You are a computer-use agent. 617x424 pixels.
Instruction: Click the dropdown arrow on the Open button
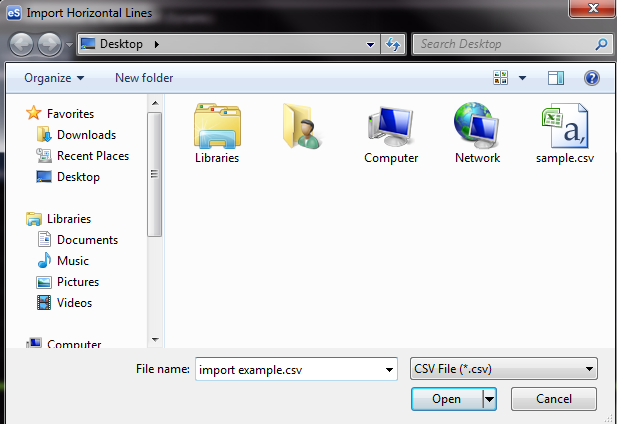[490, 400]
